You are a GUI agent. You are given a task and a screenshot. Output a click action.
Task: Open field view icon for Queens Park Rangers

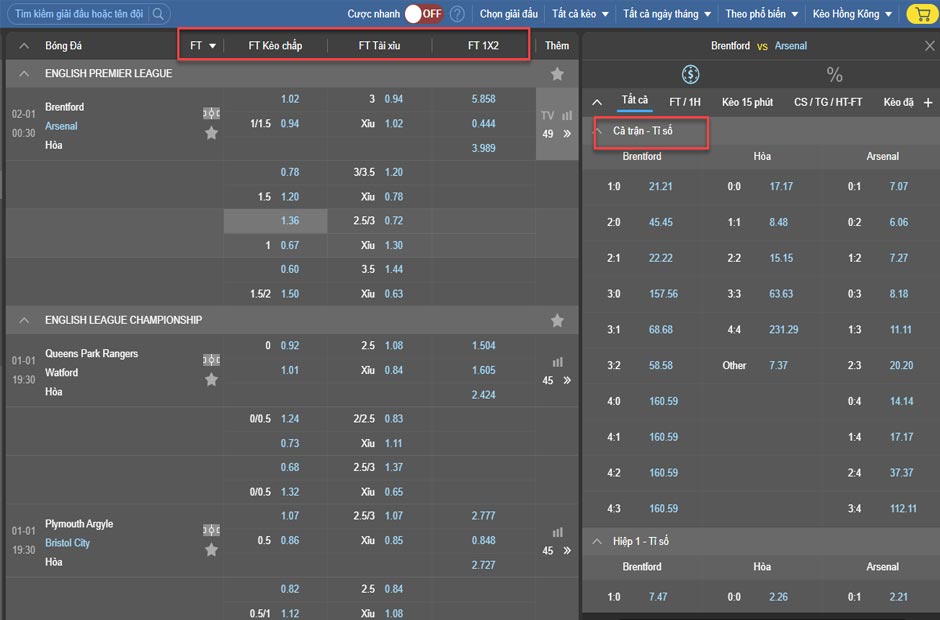(211, 359)
